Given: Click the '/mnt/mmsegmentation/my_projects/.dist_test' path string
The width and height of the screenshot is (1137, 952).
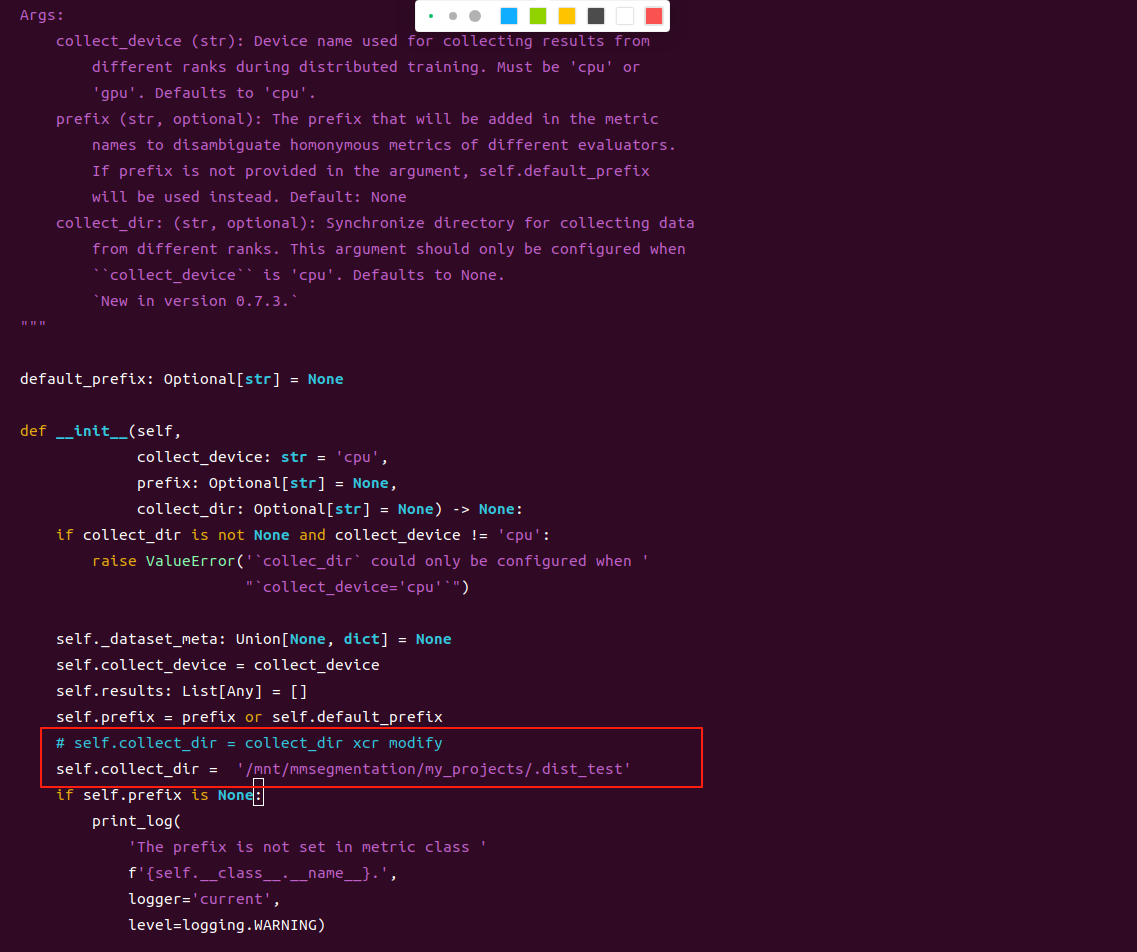Looking at the screenshot, I should pos(434,769).
